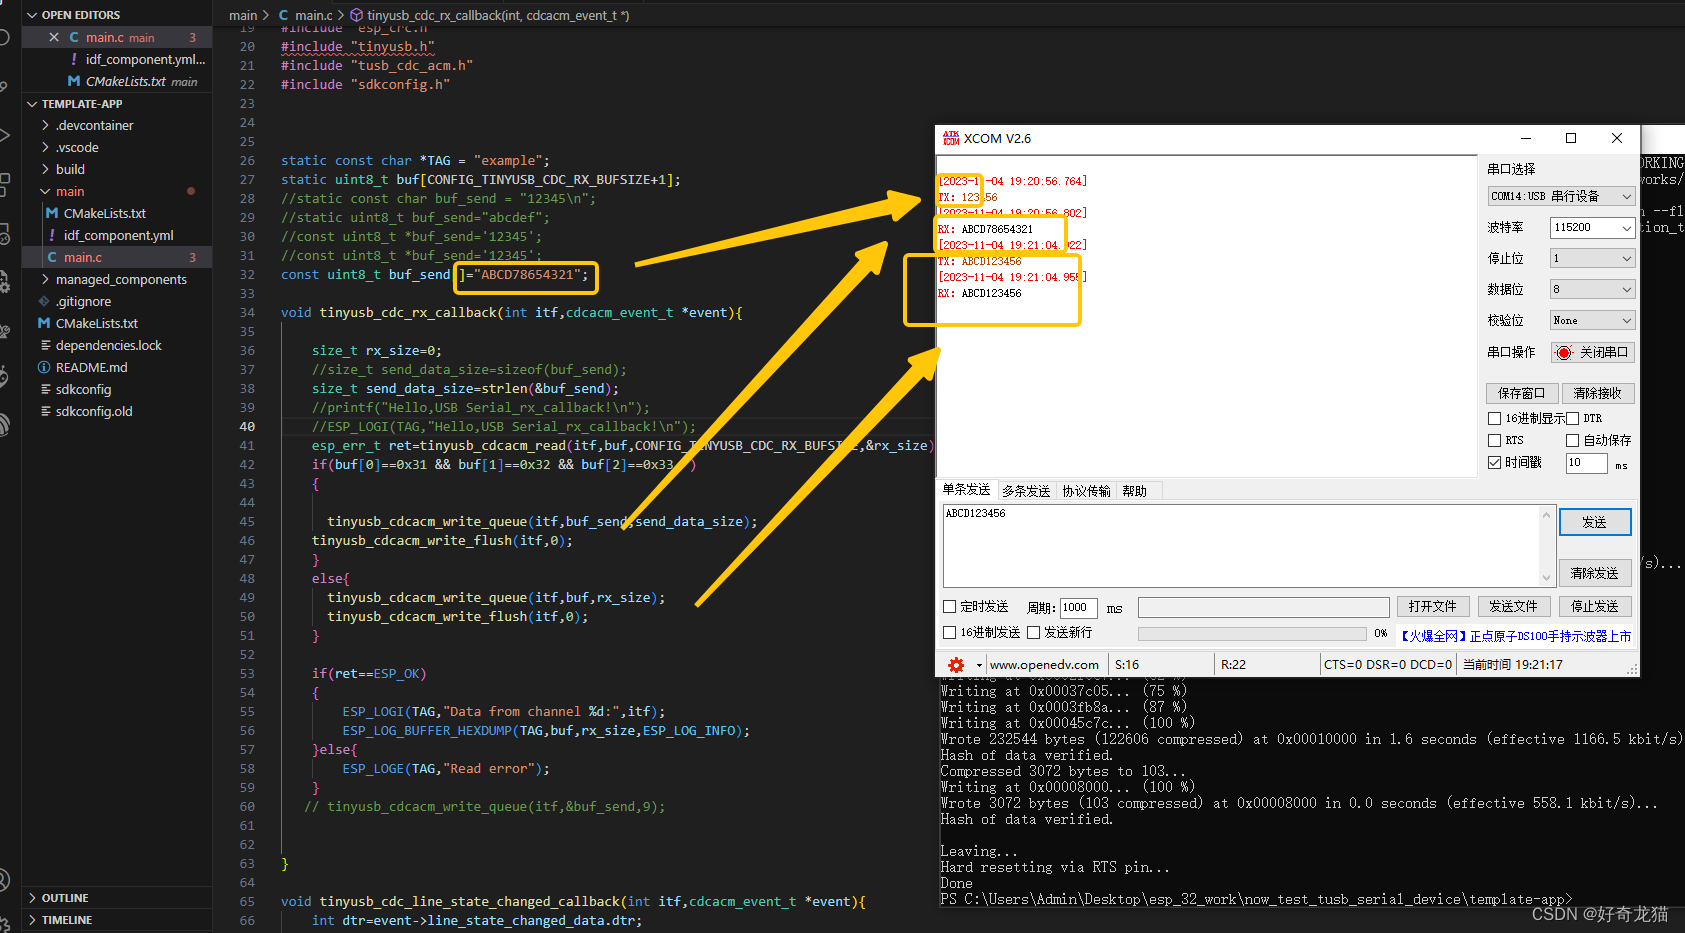Click the C icon of main.c in explorer tree
Screen dimensions: 1685x933
pos(52,257)
